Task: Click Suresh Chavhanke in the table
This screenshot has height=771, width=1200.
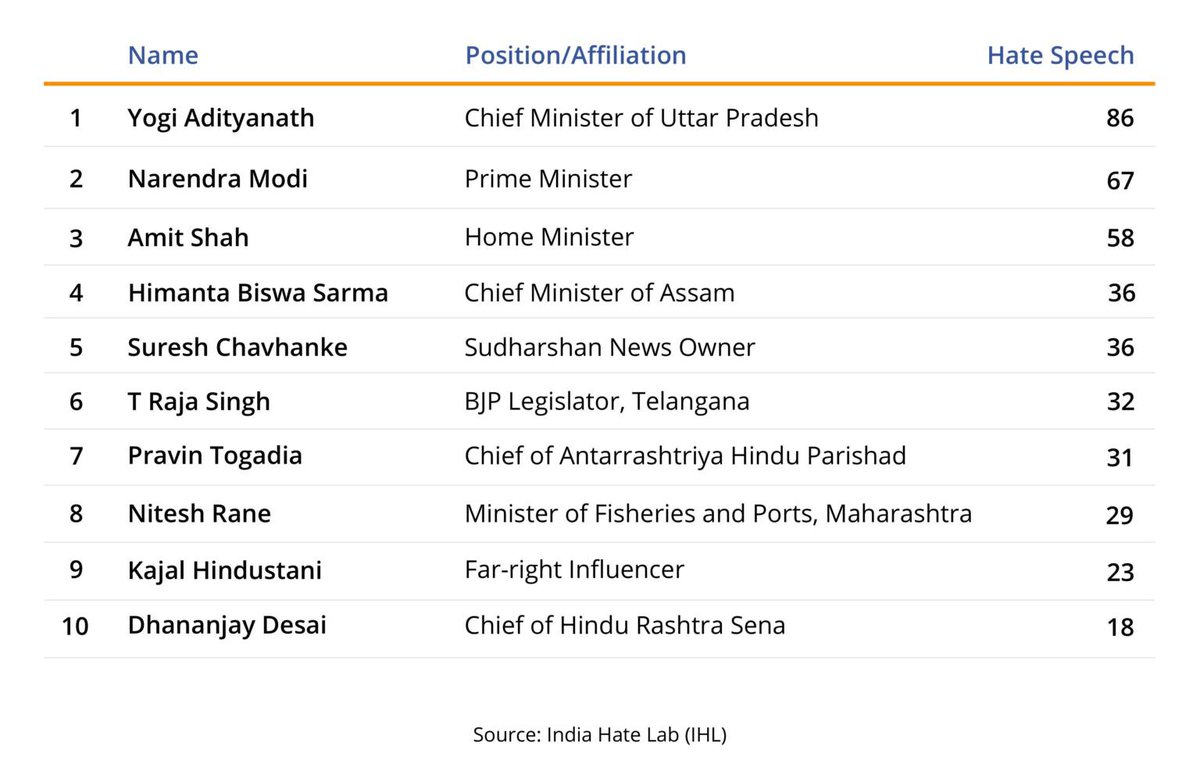Action: point(238,347)
